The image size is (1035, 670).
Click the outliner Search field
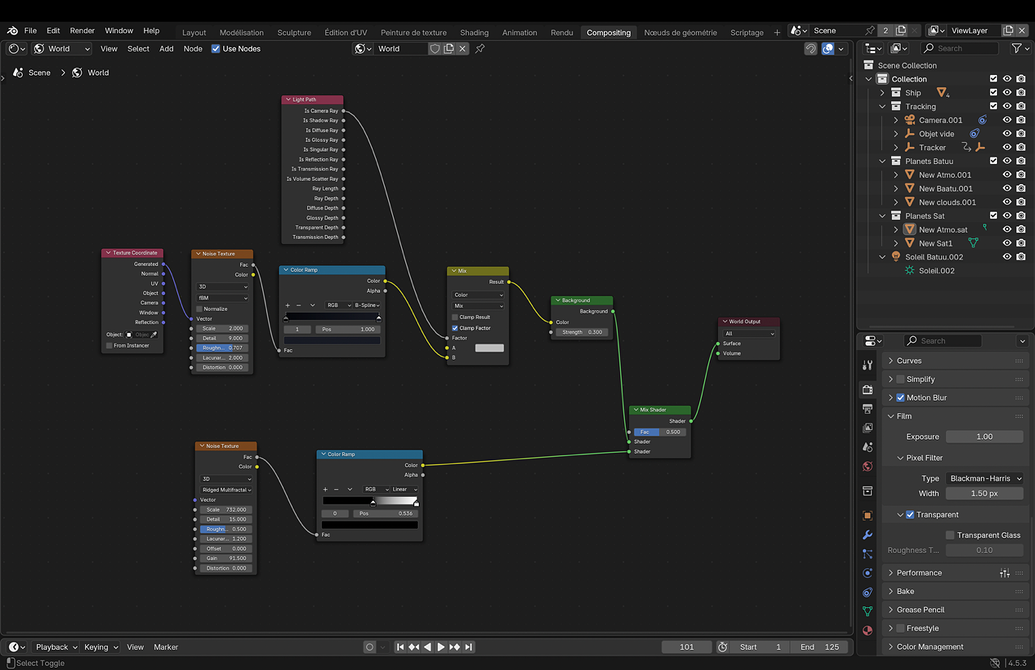click(959, 48)
